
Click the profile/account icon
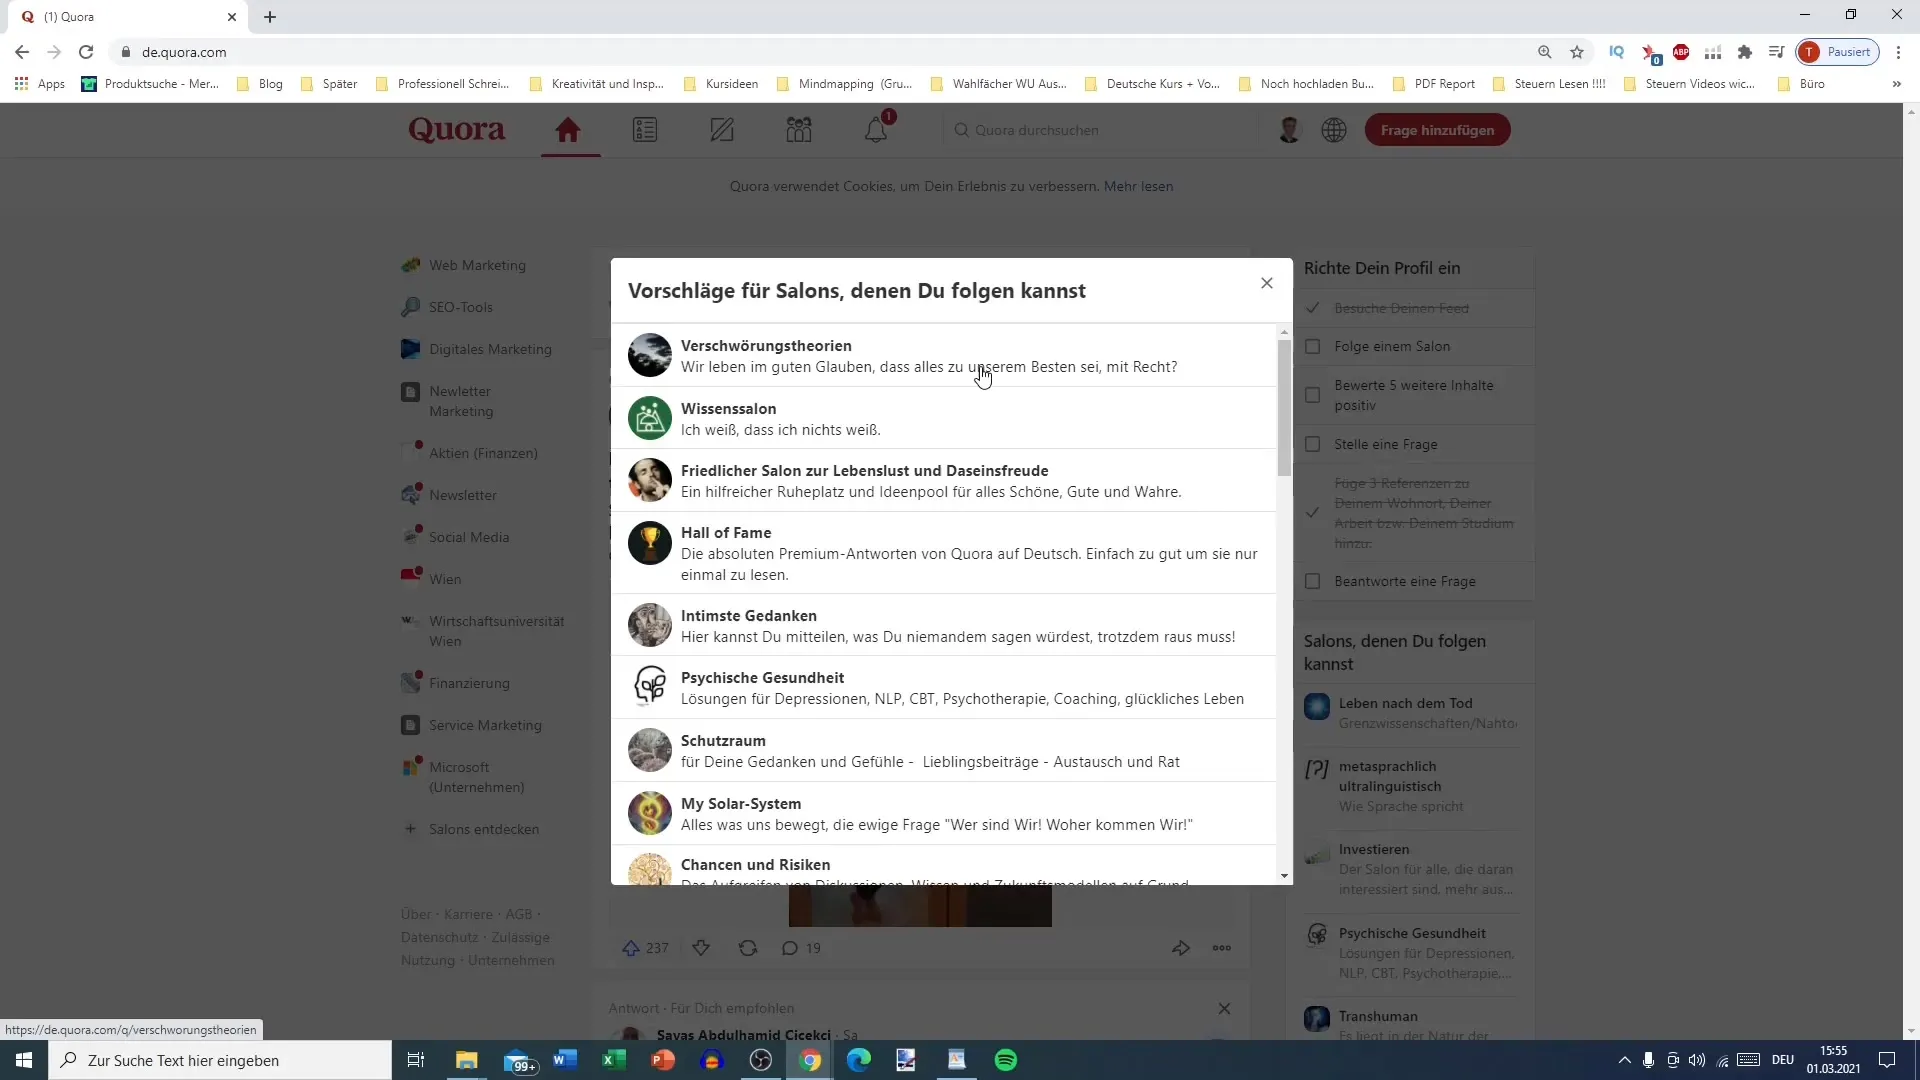1288,129
